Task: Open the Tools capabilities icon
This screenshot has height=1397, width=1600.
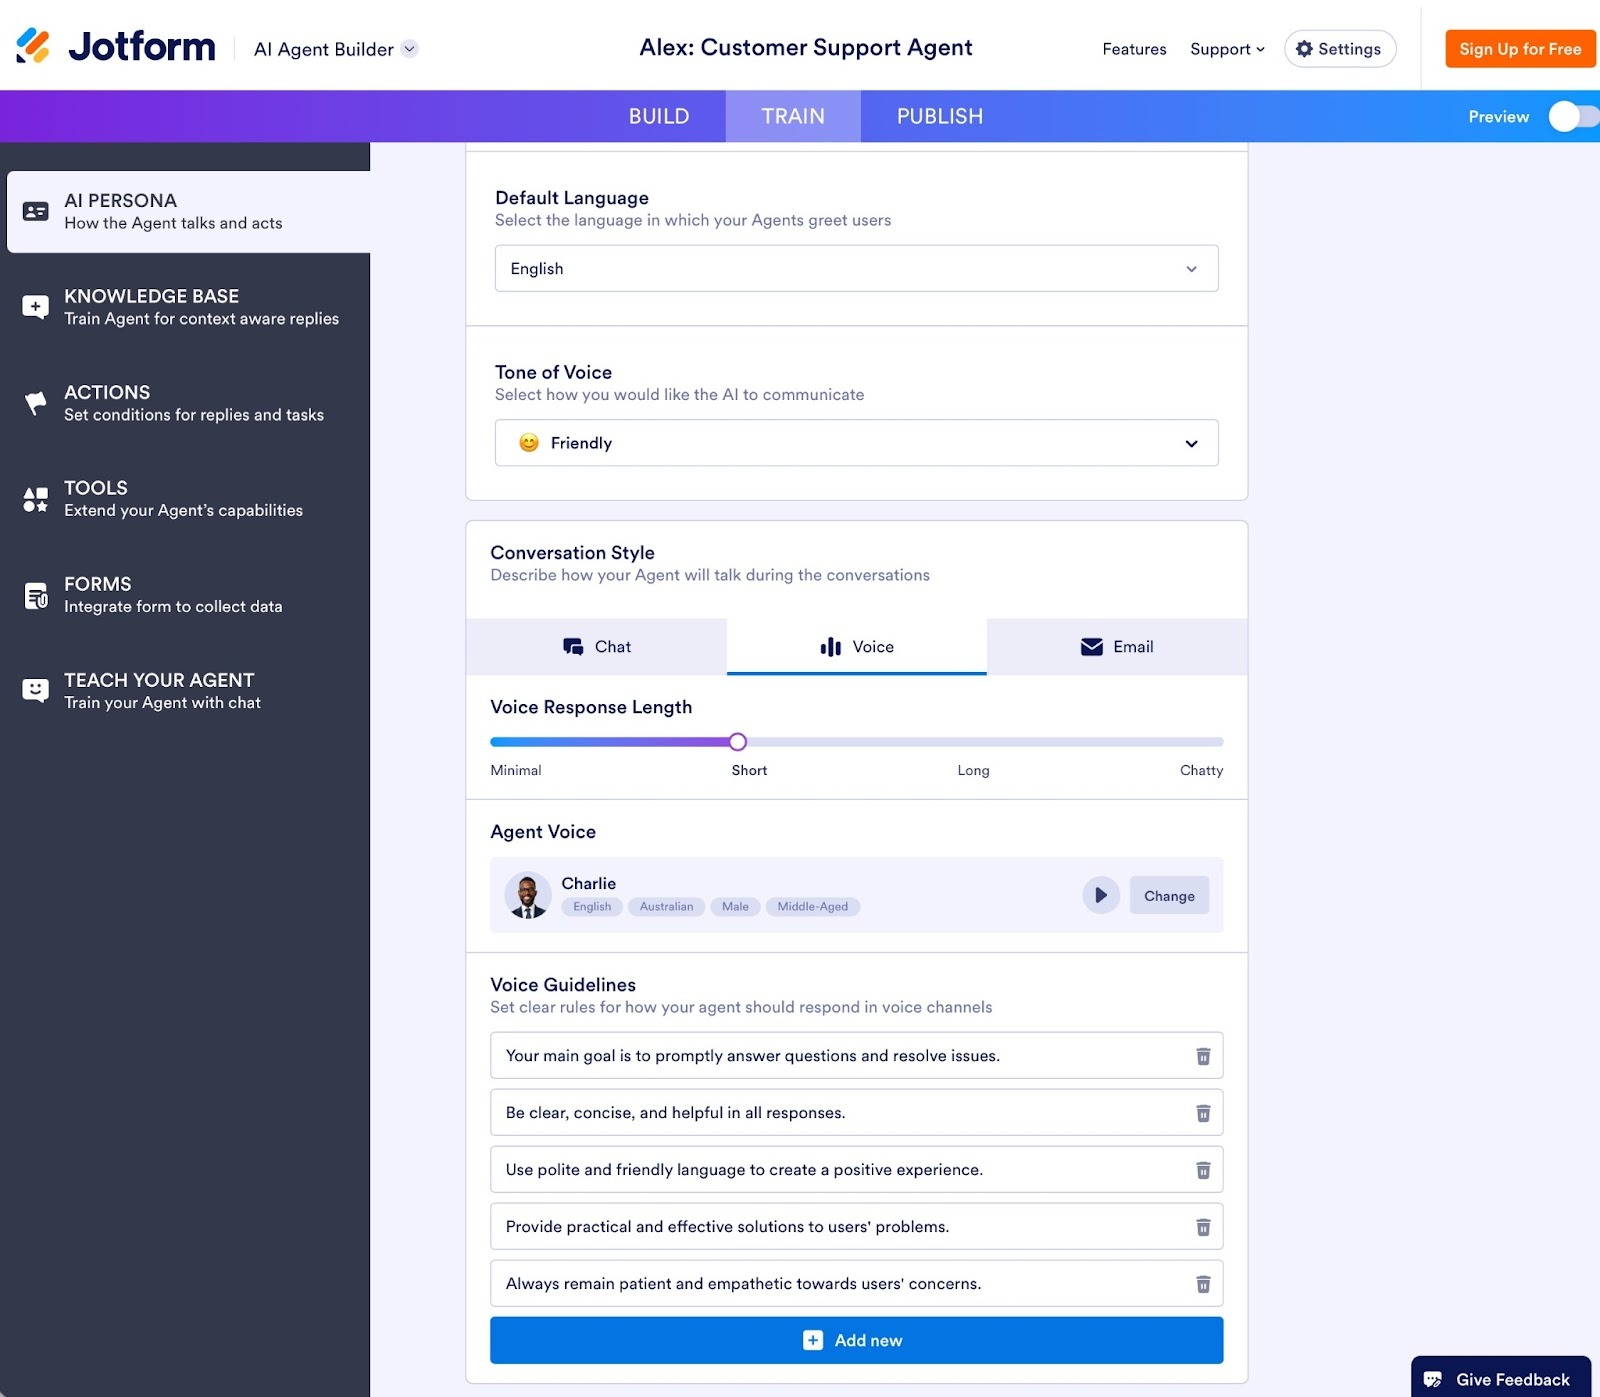Action: (36, 498)
